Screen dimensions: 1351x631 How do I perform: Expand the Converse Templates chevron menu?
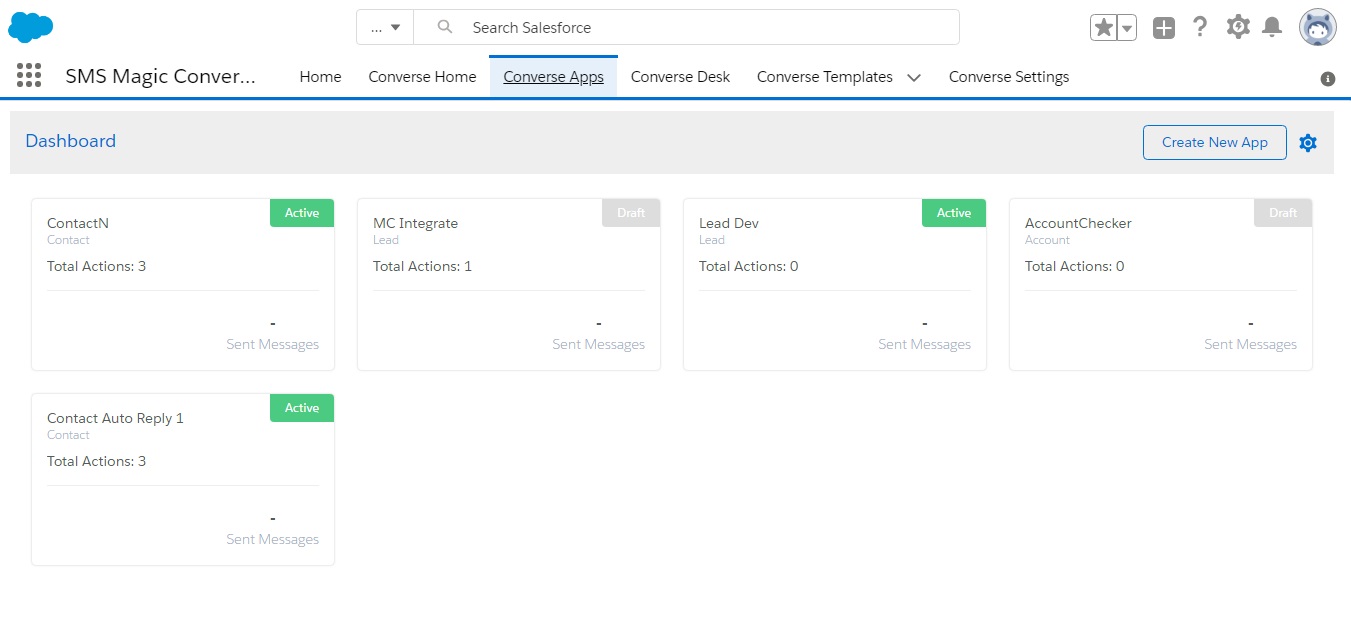[913, 77]
